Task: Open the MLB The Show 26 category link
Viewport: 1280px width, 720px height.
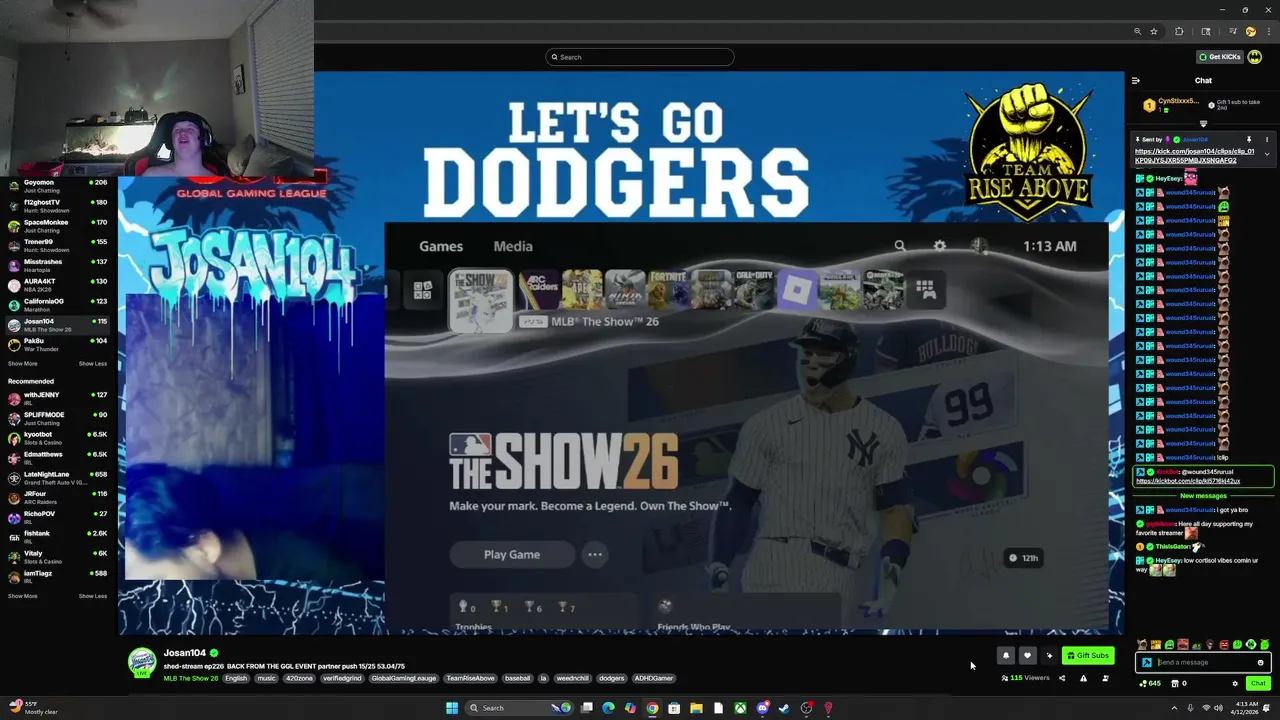Action: 191,678
